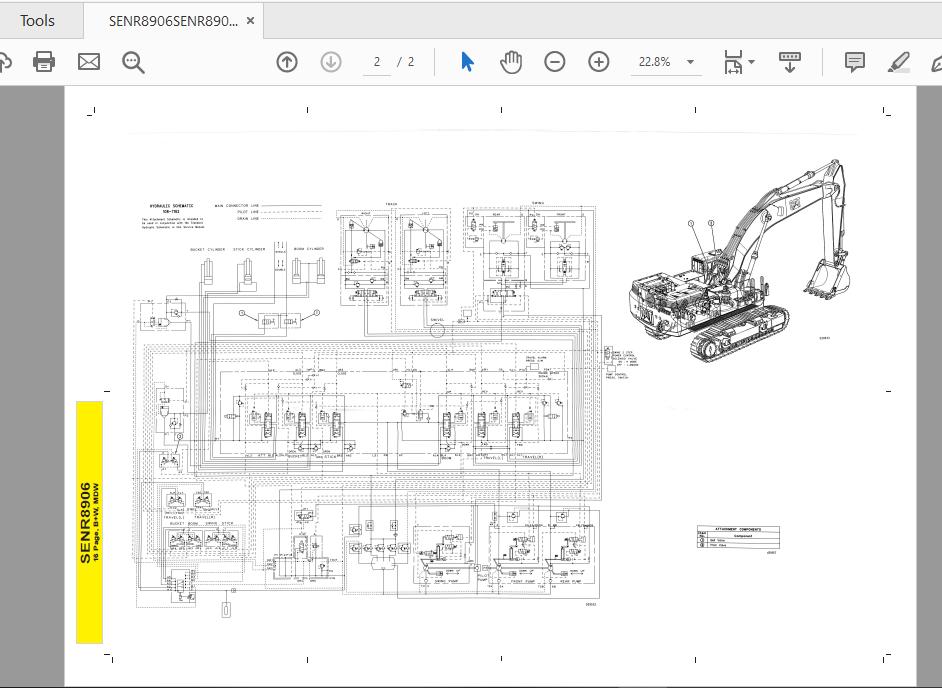Go to the previous page with up arrow
Screen dimensions: 942x688
[x=286, y=61]
